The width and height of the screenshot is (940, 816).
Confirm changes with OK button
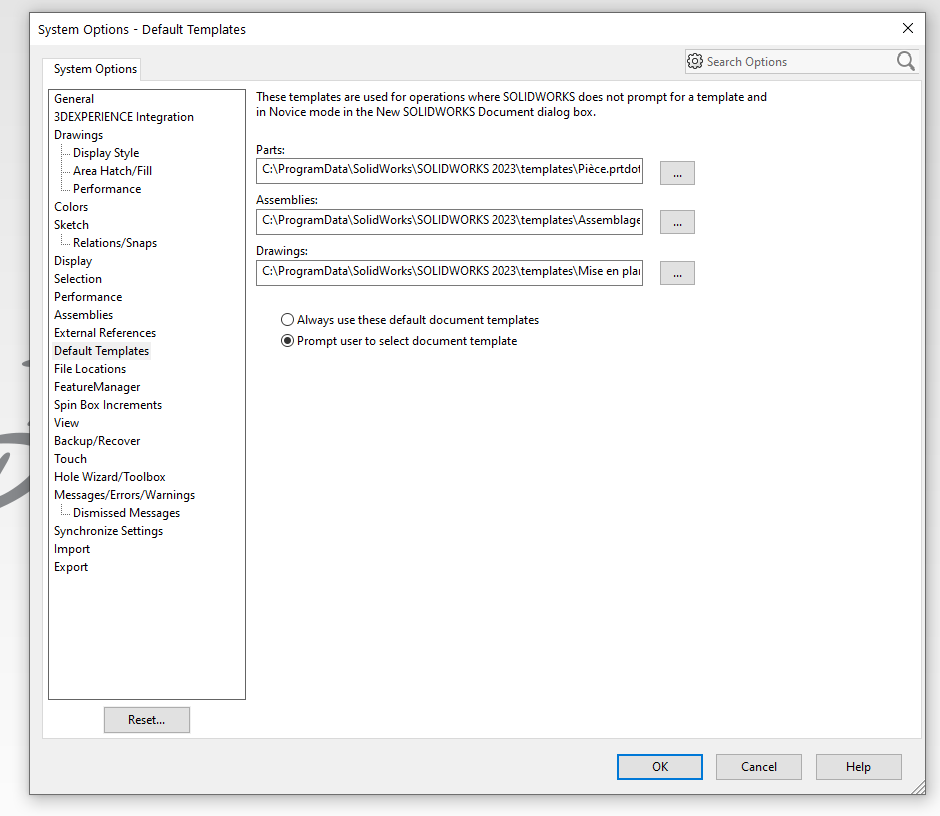[x=659, y=766]
